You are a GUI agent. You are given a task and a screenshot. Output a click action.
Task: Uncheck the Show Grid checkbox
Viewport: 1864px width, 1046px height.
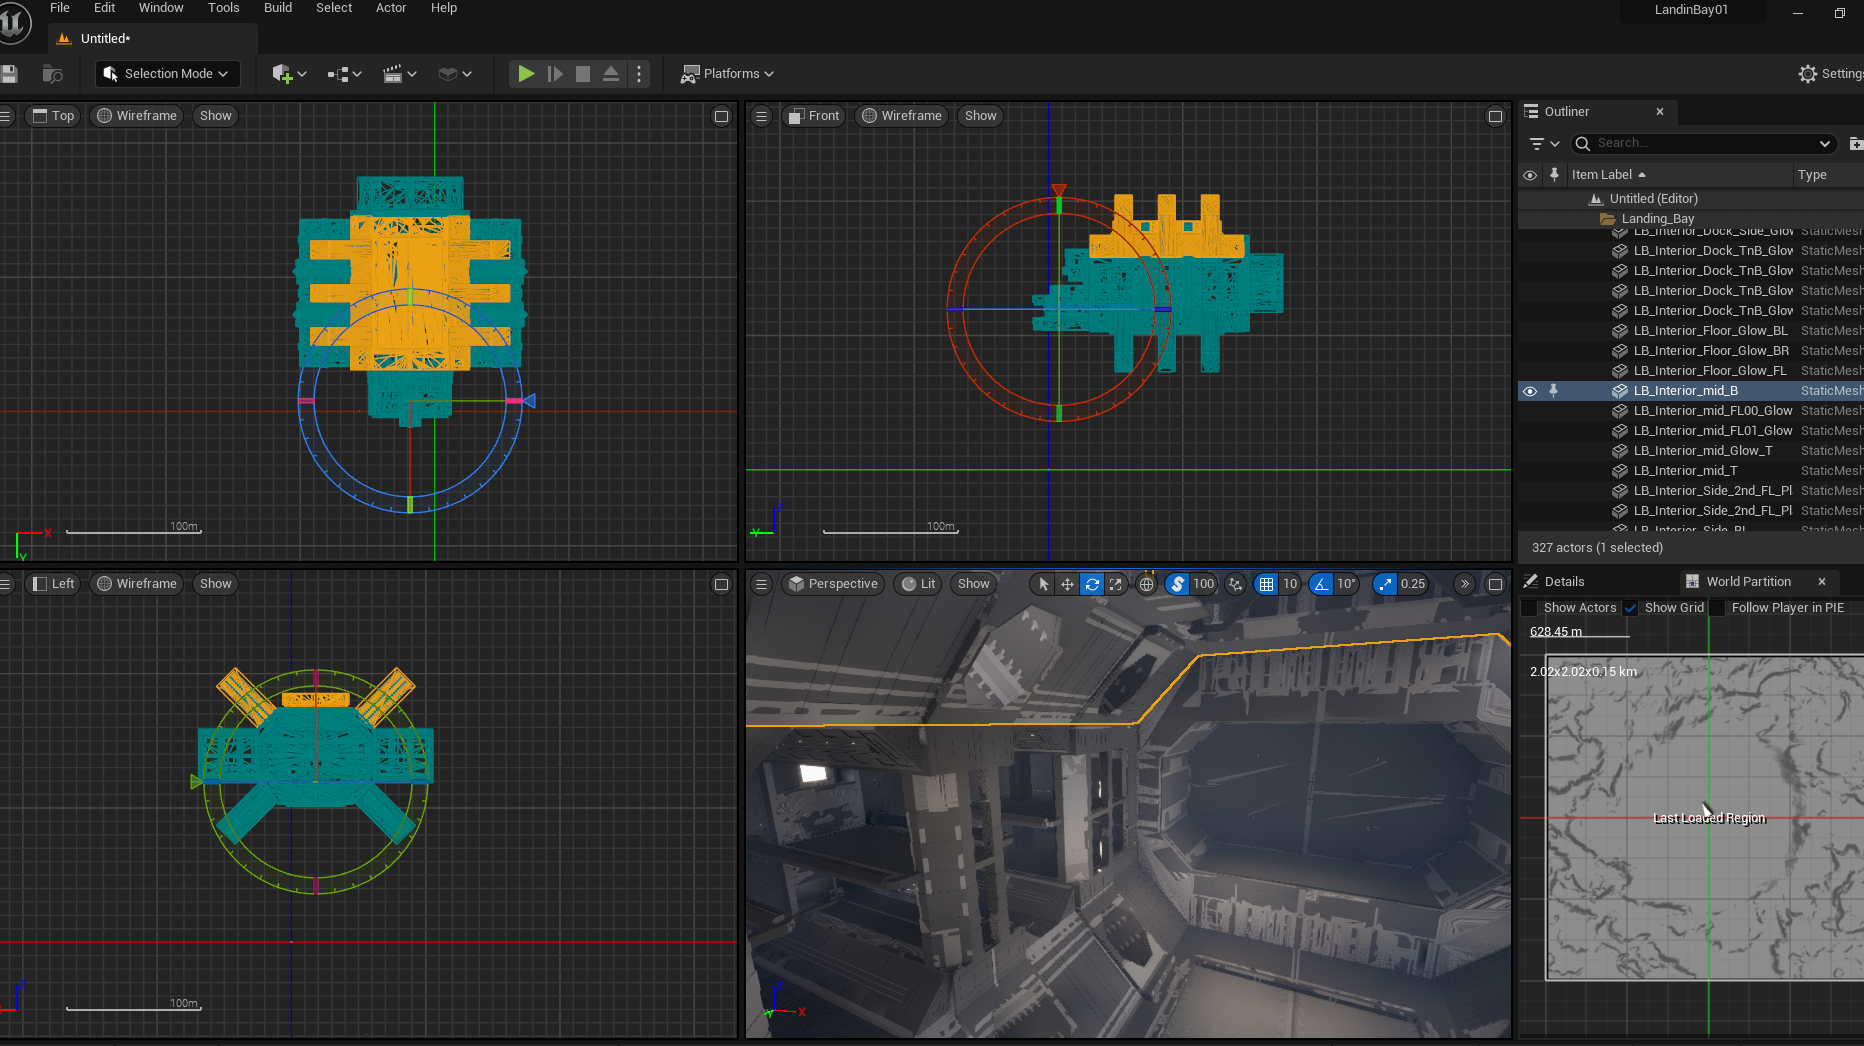click(x=1631, y=608)
